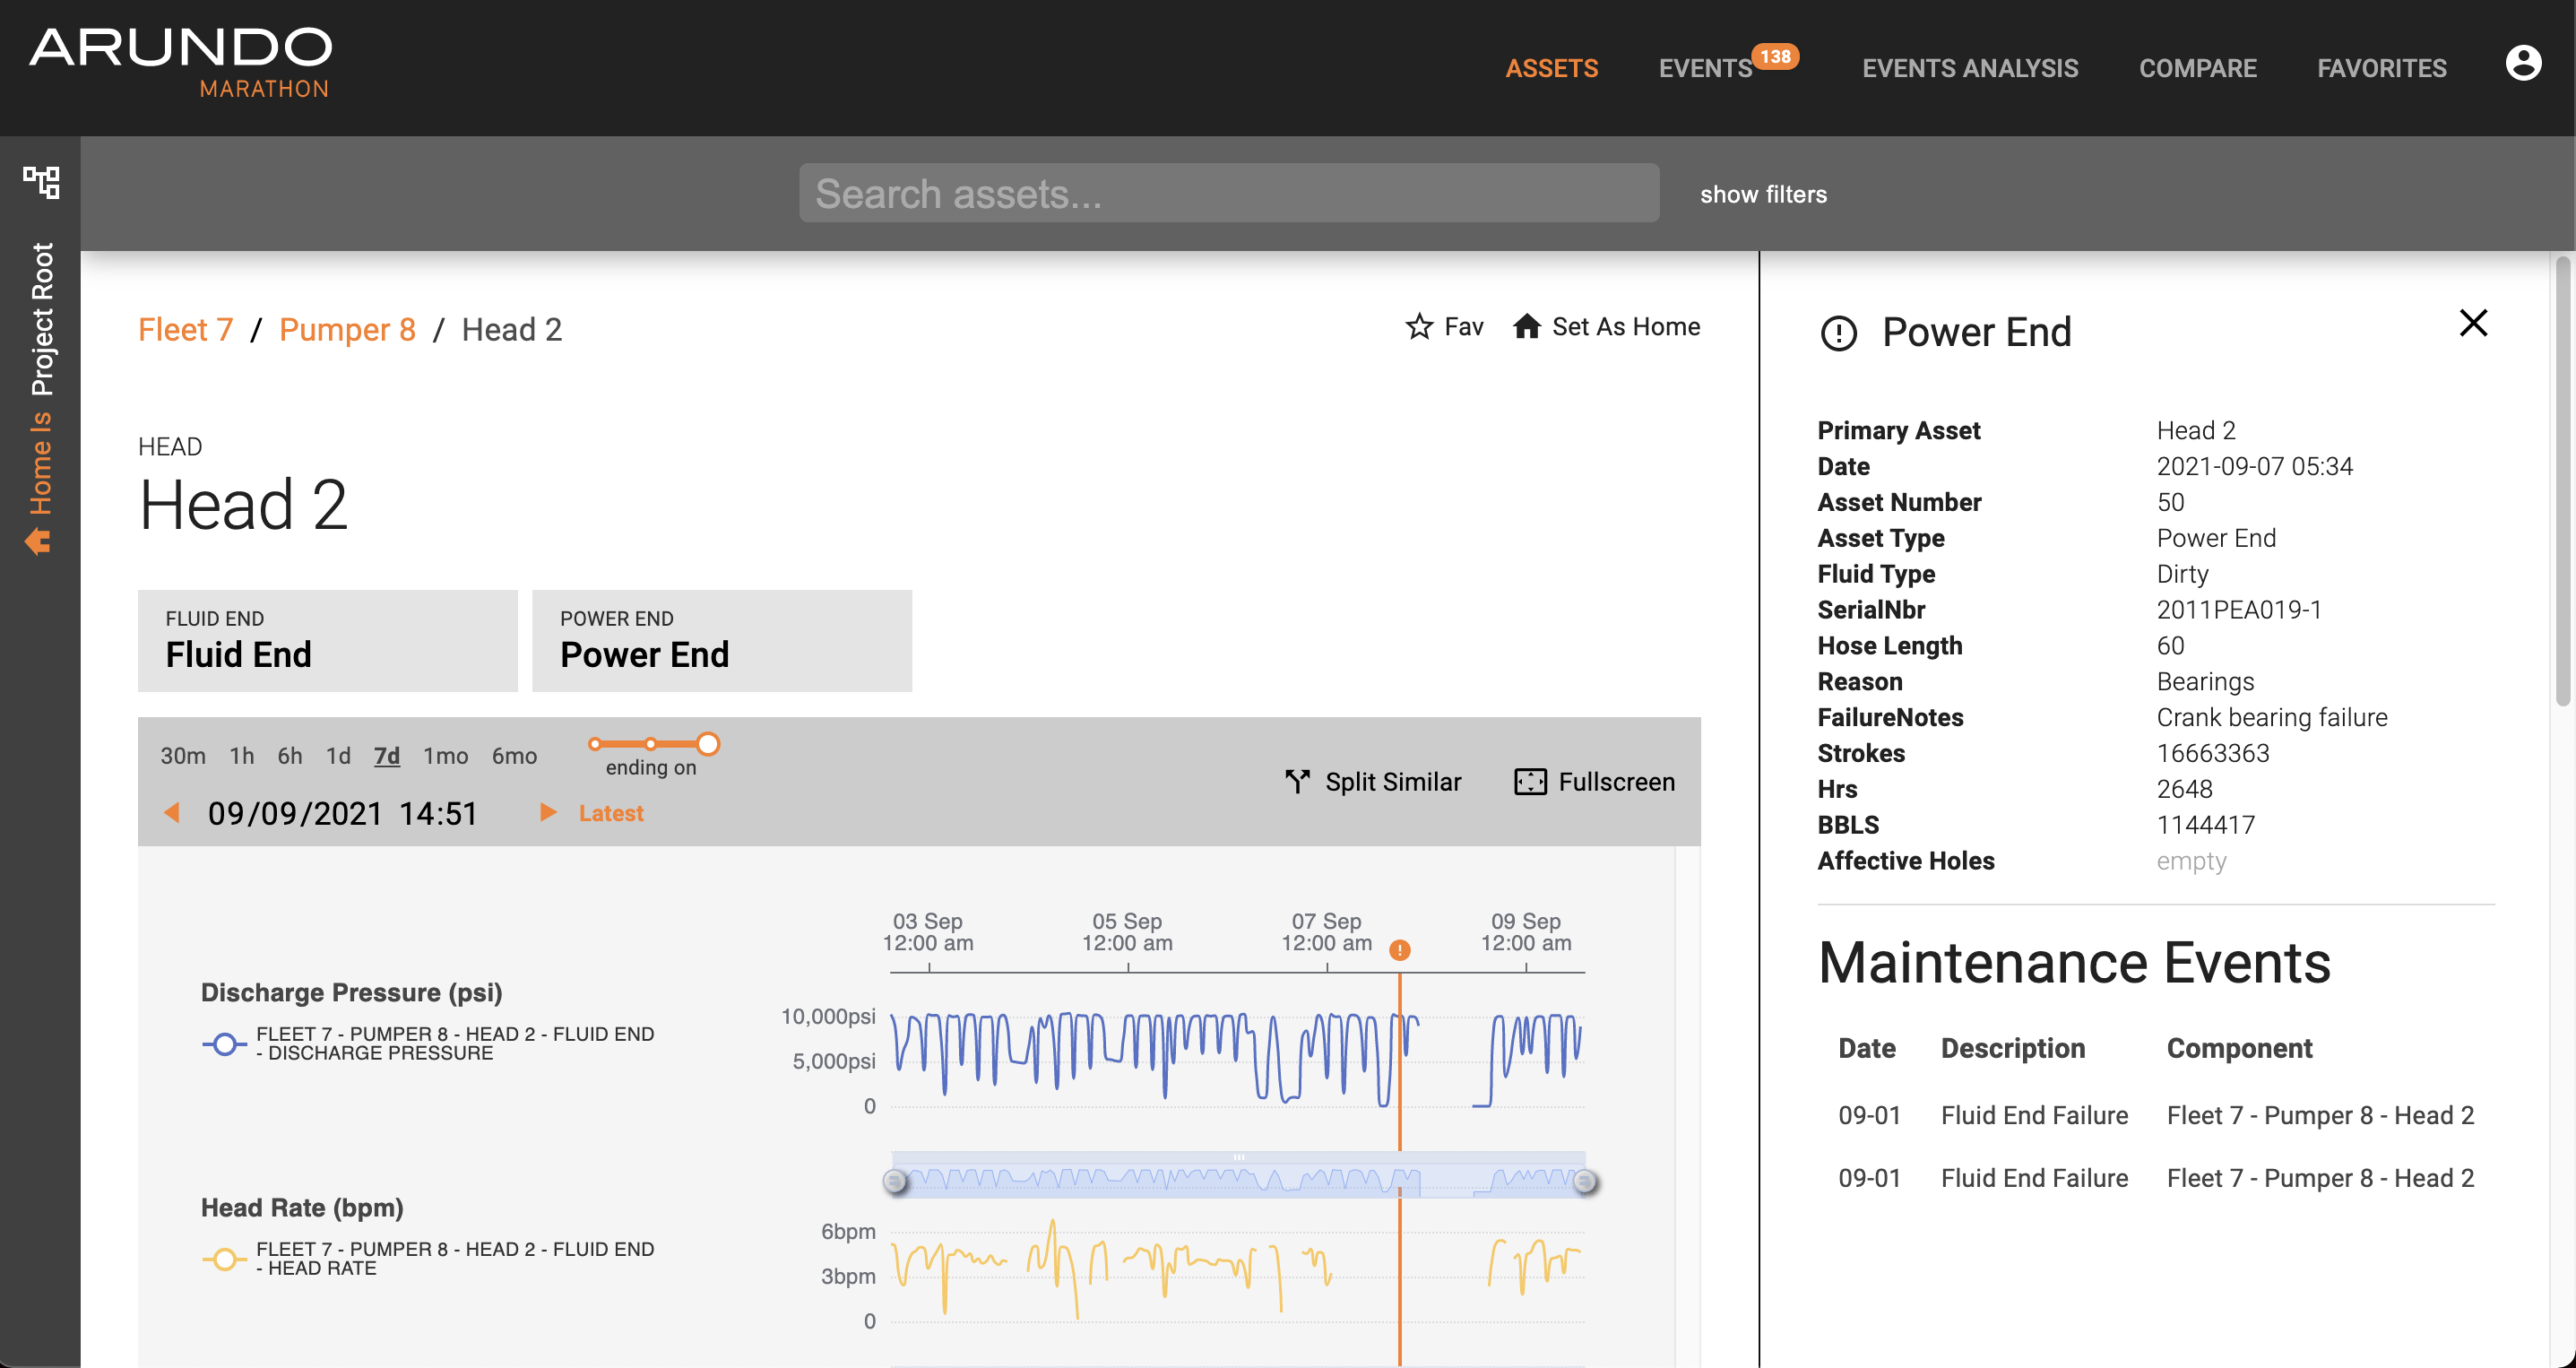The image size is (2576, 1368).
Task: Open the asset hierarchy tree icon
Action: coord(41,182)
